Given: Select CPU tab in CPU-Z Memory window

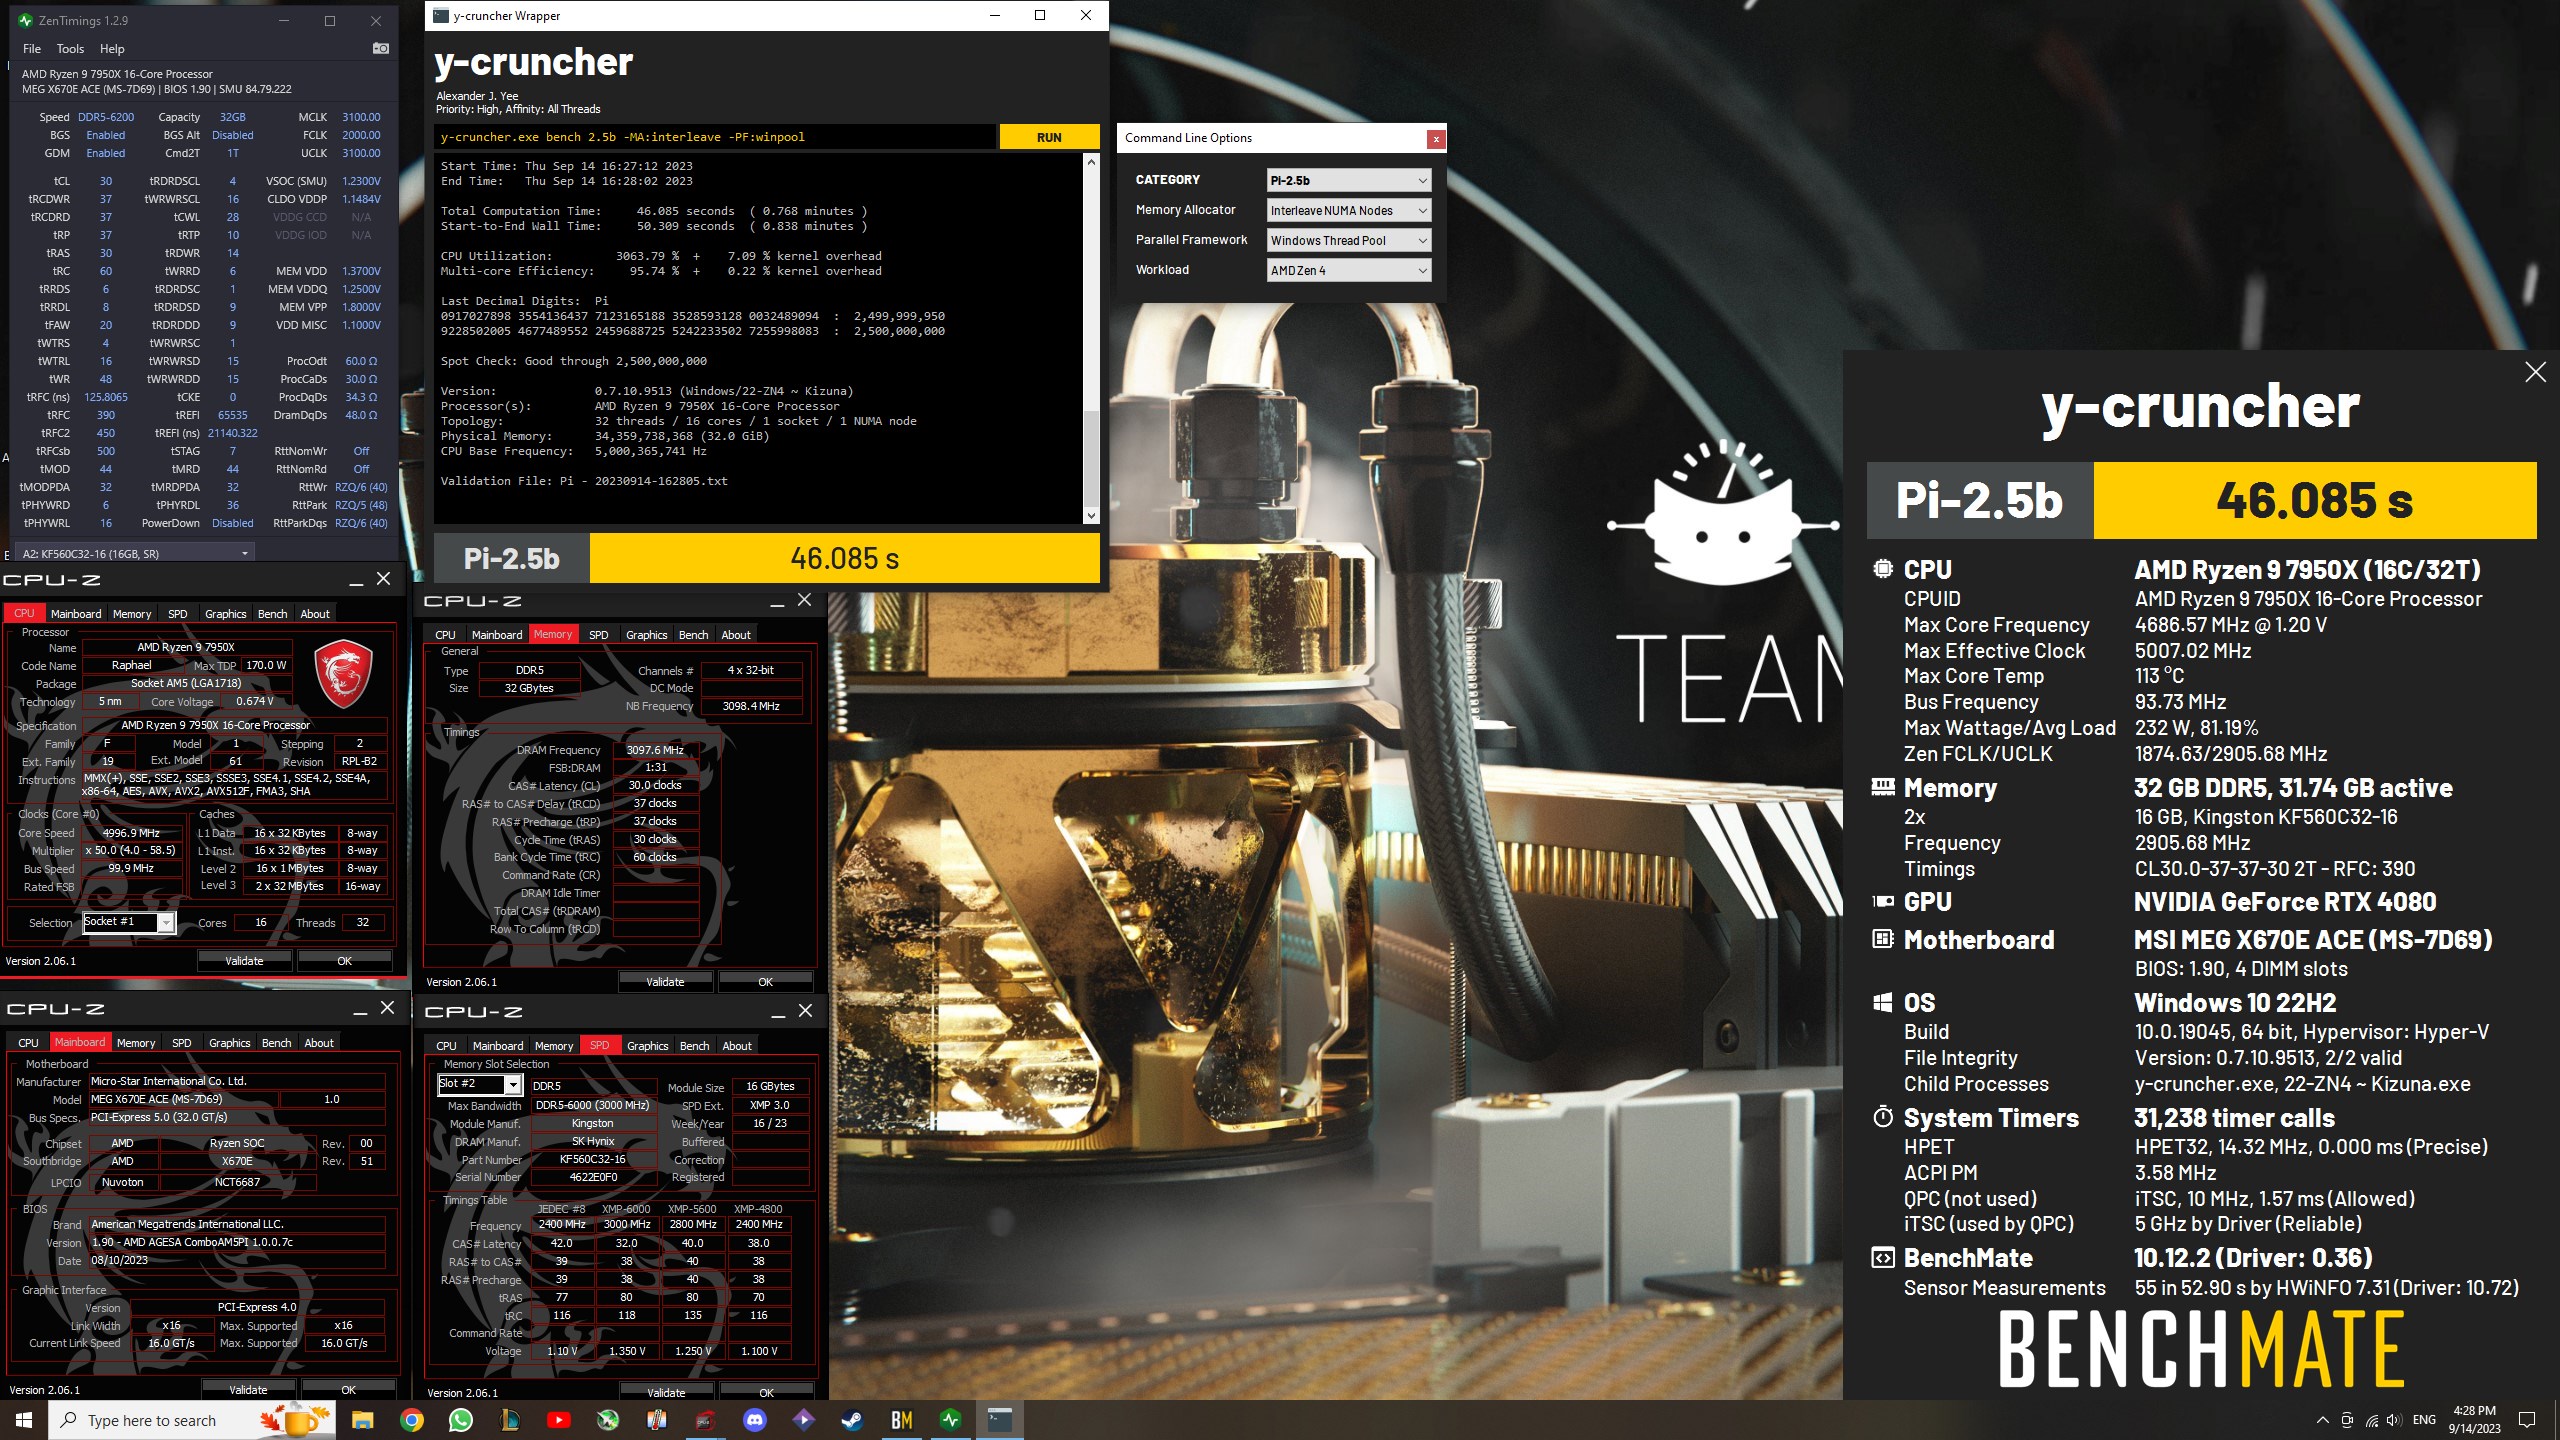Looking at the screenshot, I should [x=445, y=635].
